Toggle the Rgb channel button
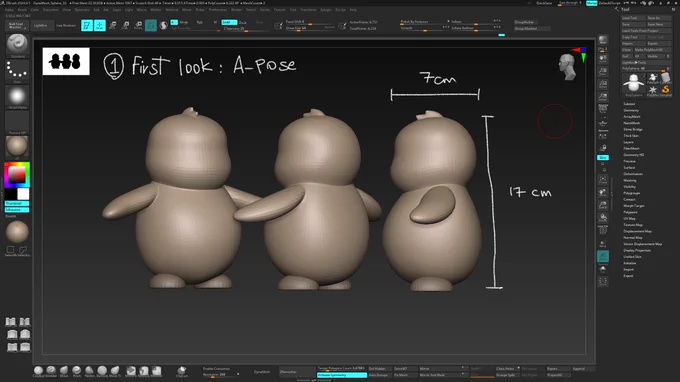The image size is (680, 382). [x=200, y=22]
